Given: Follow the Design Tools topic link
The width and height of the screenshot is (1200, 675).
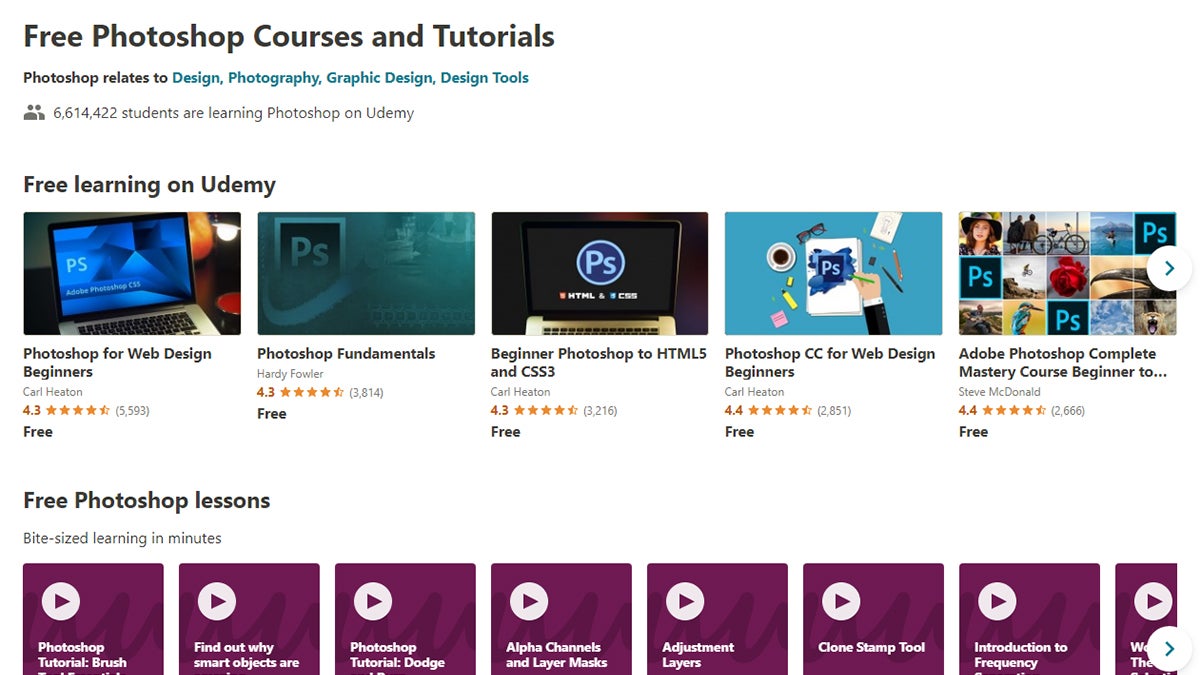Looking at the screenshot, I should [485, 78].
